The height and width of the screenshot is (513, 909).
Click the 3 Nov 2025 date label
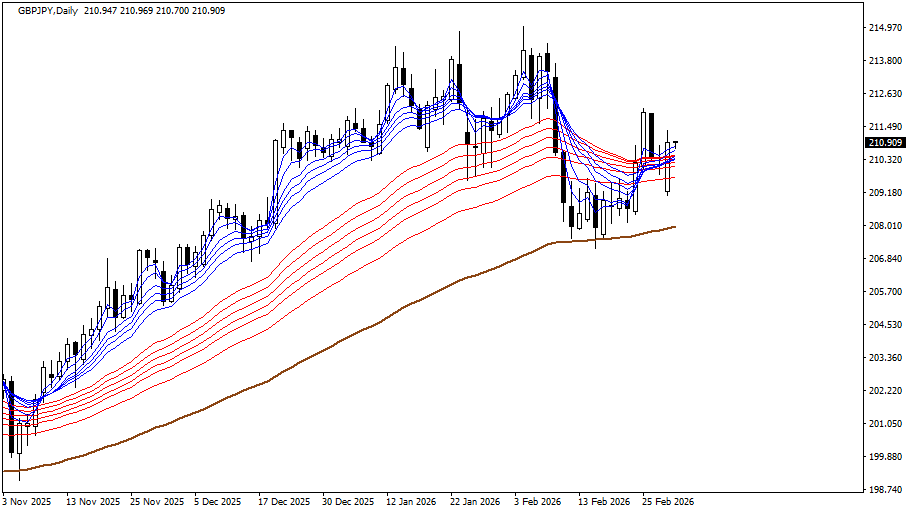[x=27, y=502]
